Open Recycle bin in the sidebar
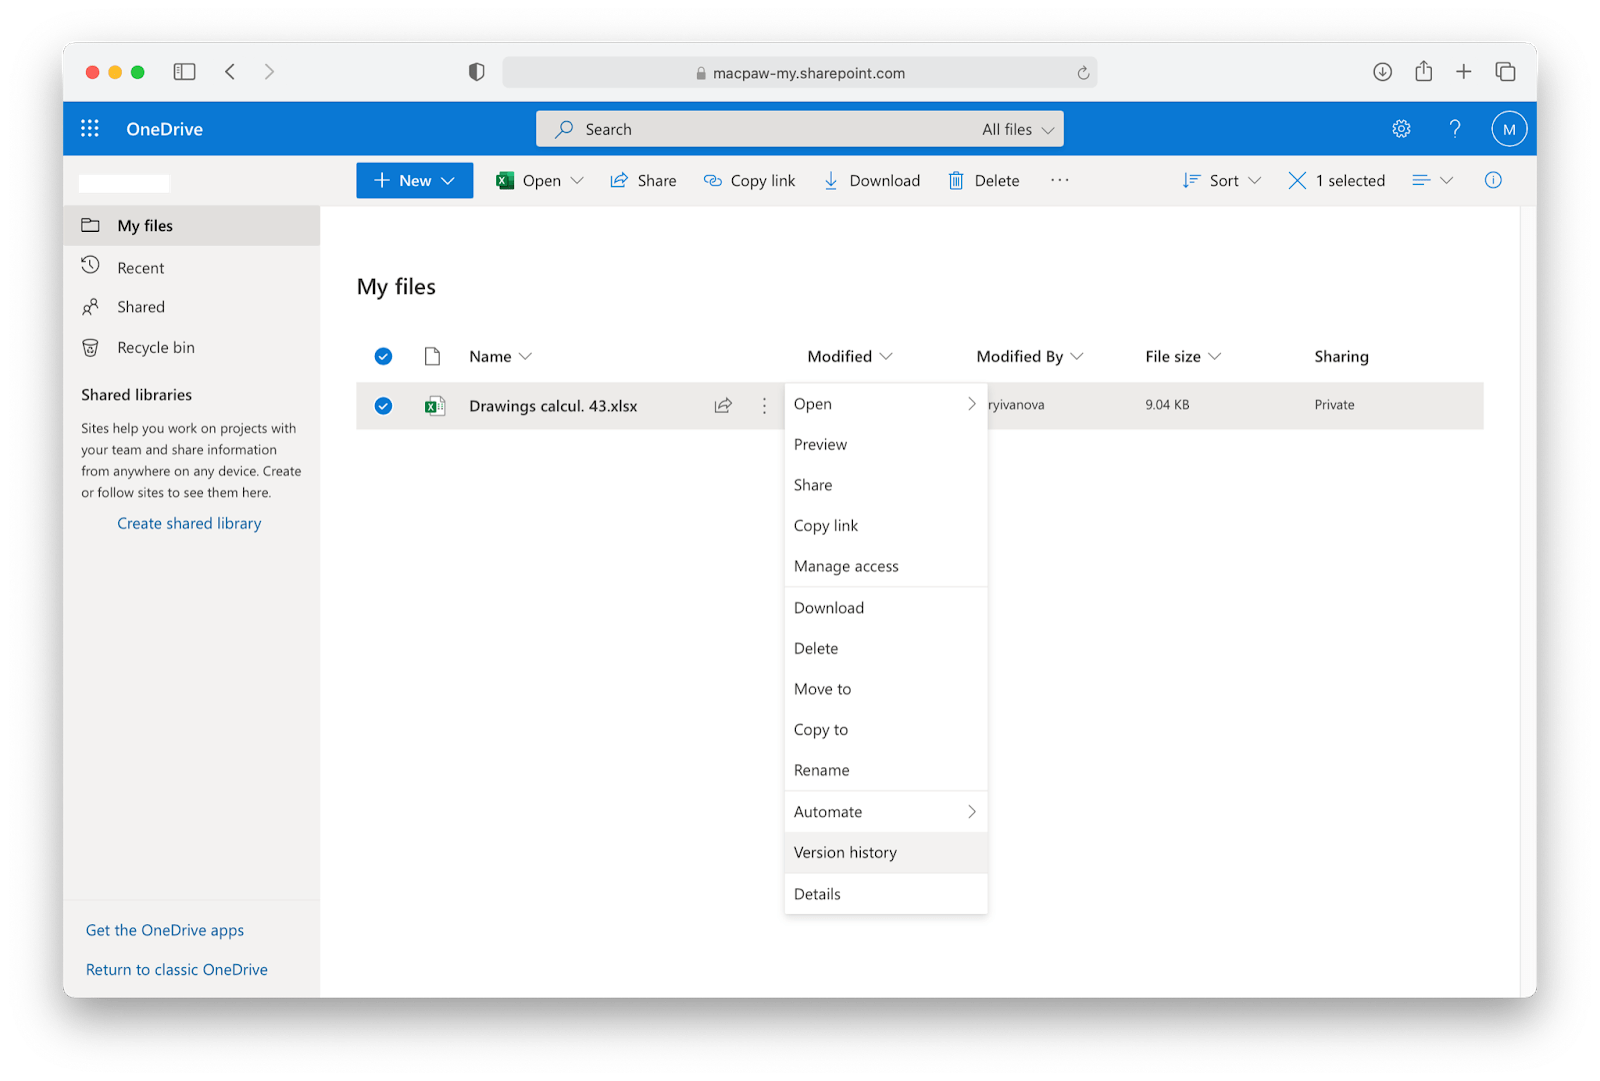The width and height of the screenshot is (1600, 1081). point(192,347)
